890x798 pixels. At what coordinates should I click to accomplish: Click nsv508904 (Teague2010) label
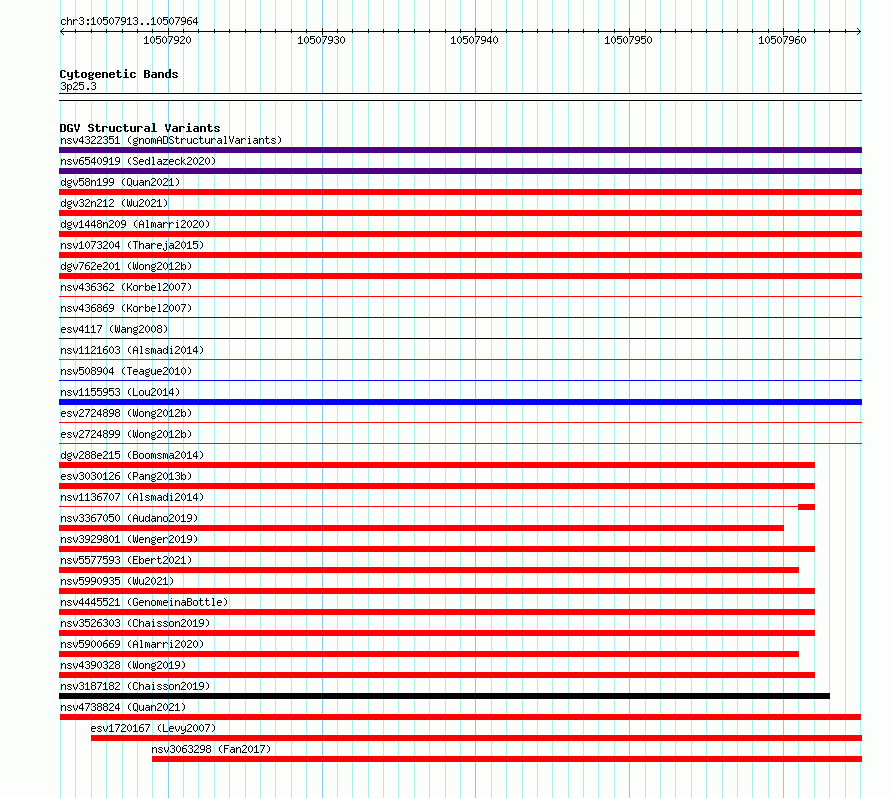coord(126,371)
